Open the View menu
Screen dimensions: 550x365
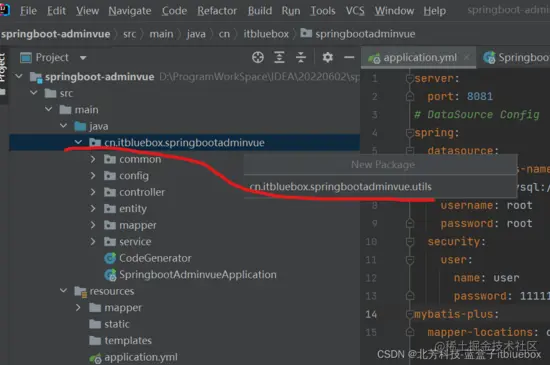(x=87, y=11)
